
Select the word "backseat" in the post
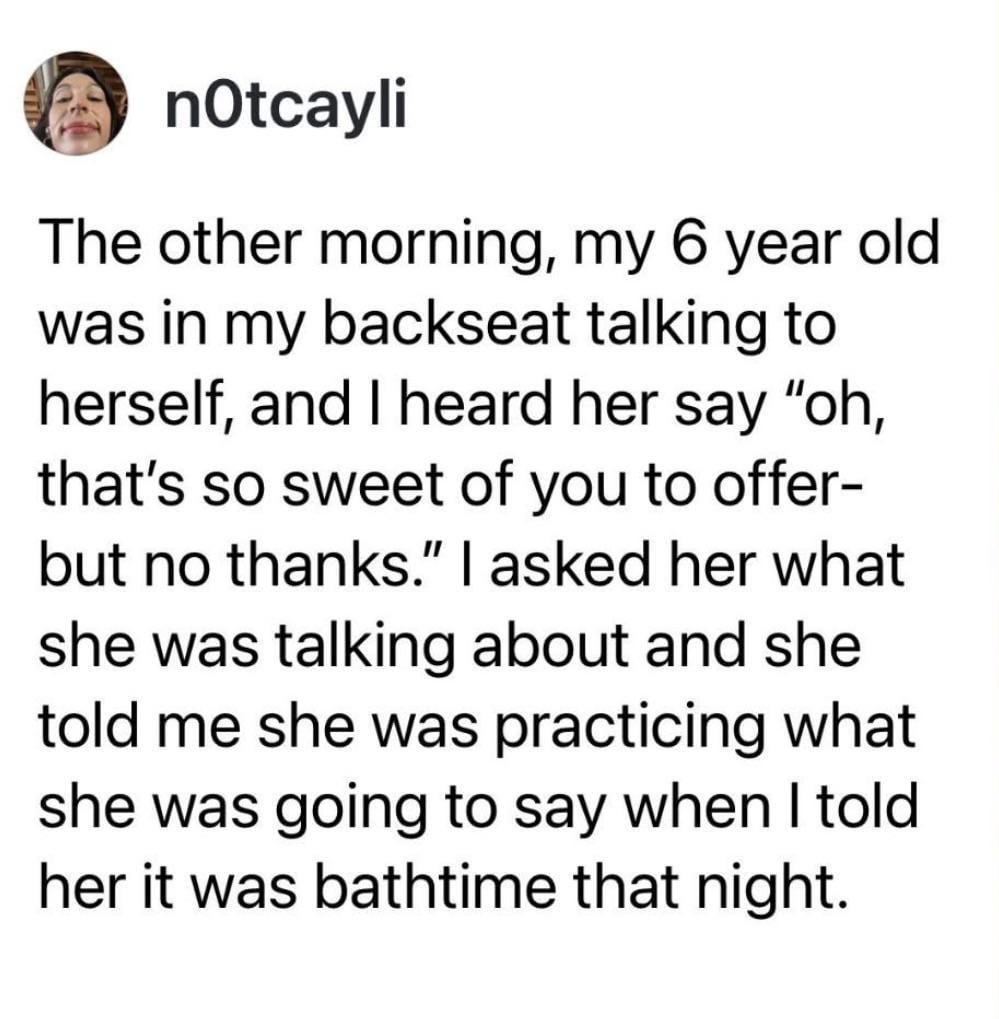466,329
